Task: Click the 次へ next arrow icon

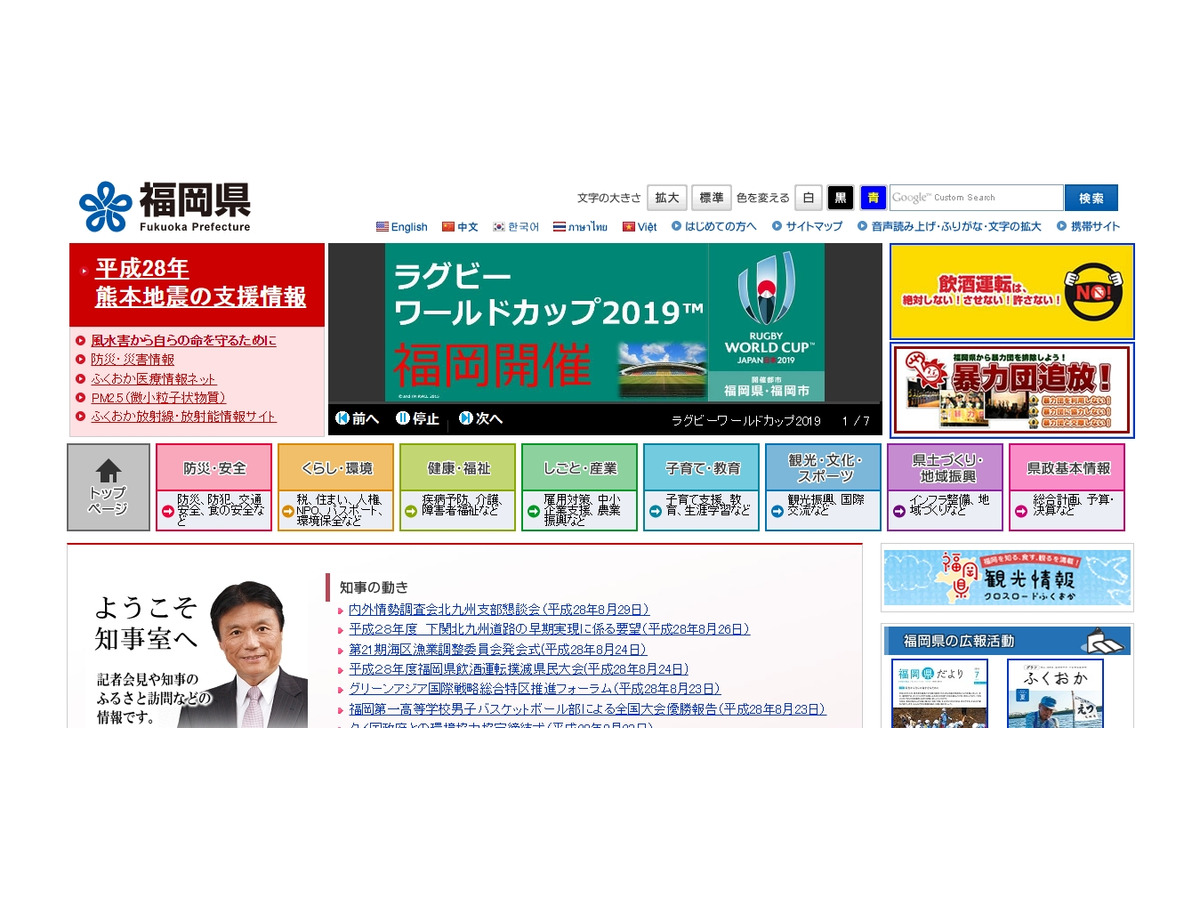Action: coord(463,419)
